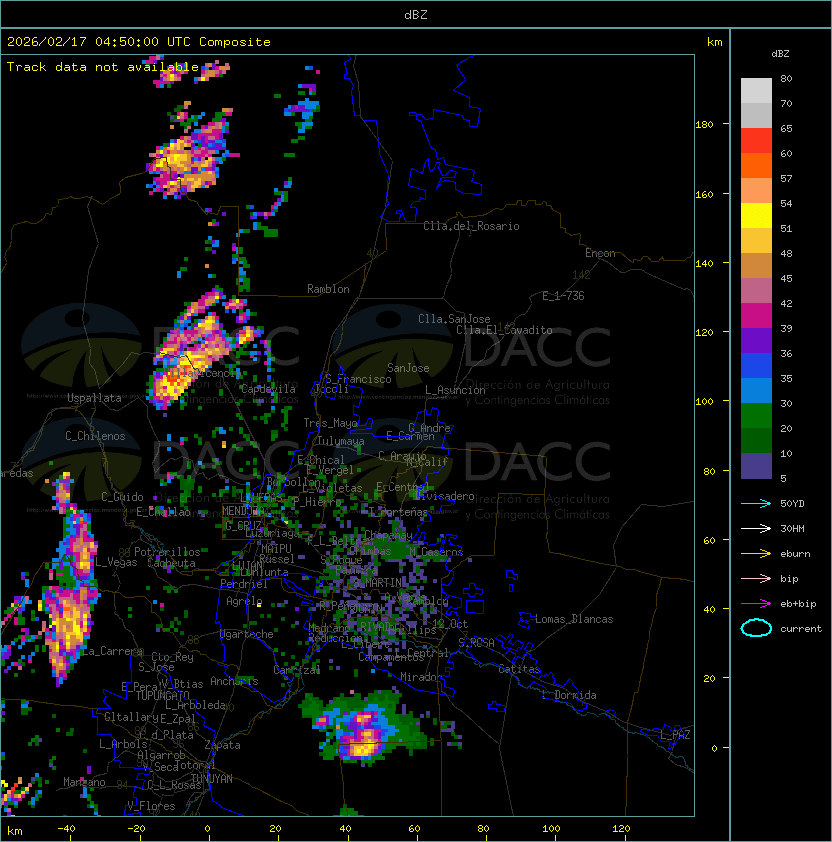This screenshot has height=842, width=832.
Task: Click the 'E_1-736' map label
Action: click(x=563, y=296)
